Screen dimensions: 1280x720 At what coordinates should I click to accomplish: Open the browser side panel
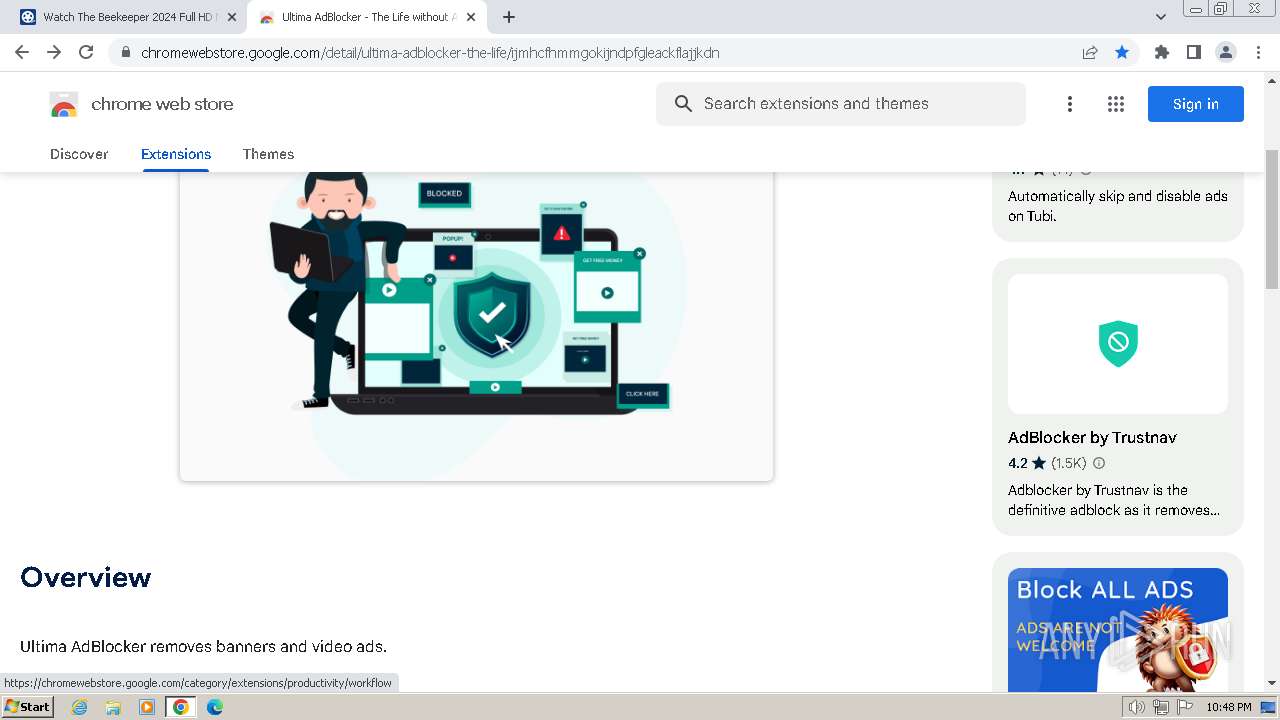click(1193, 52)
